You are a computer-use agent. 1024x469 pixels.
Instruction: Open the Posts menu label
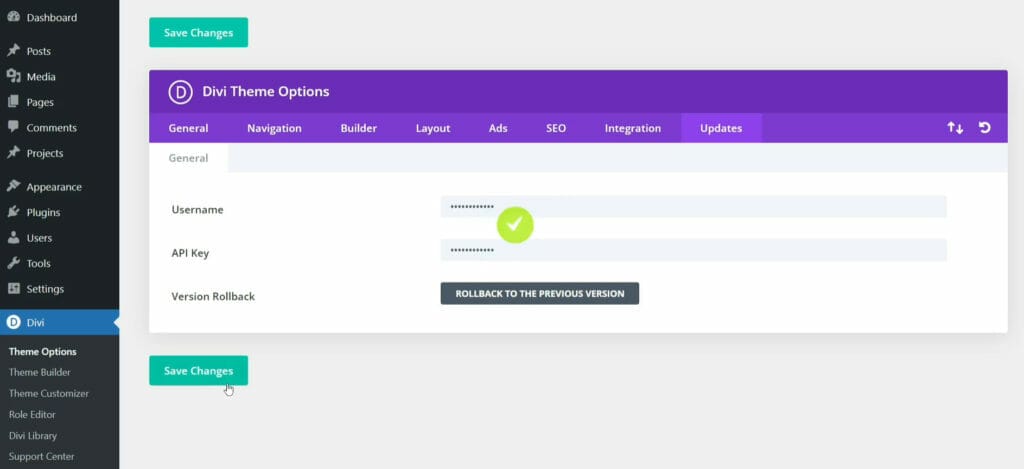(39, 51)
